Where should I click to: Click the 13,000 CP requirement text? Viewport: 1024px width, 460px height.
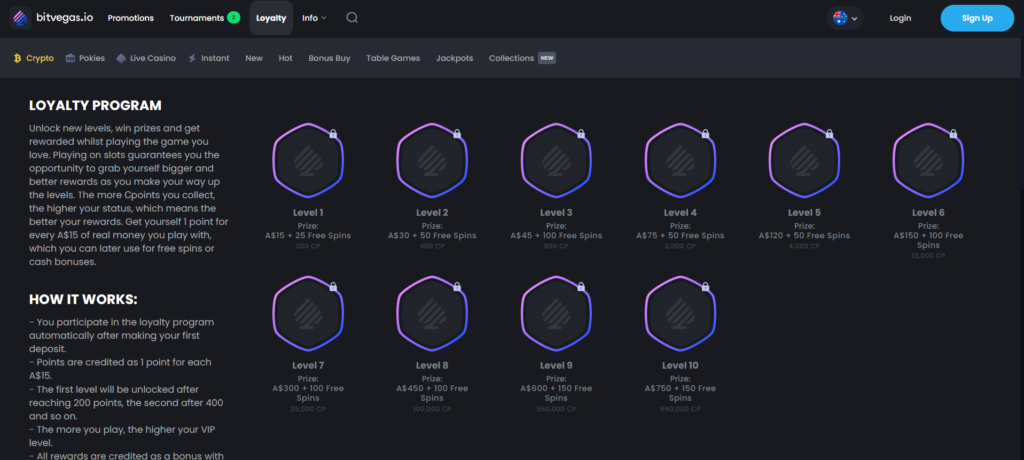pyautogui.click(x=928, y=256)
